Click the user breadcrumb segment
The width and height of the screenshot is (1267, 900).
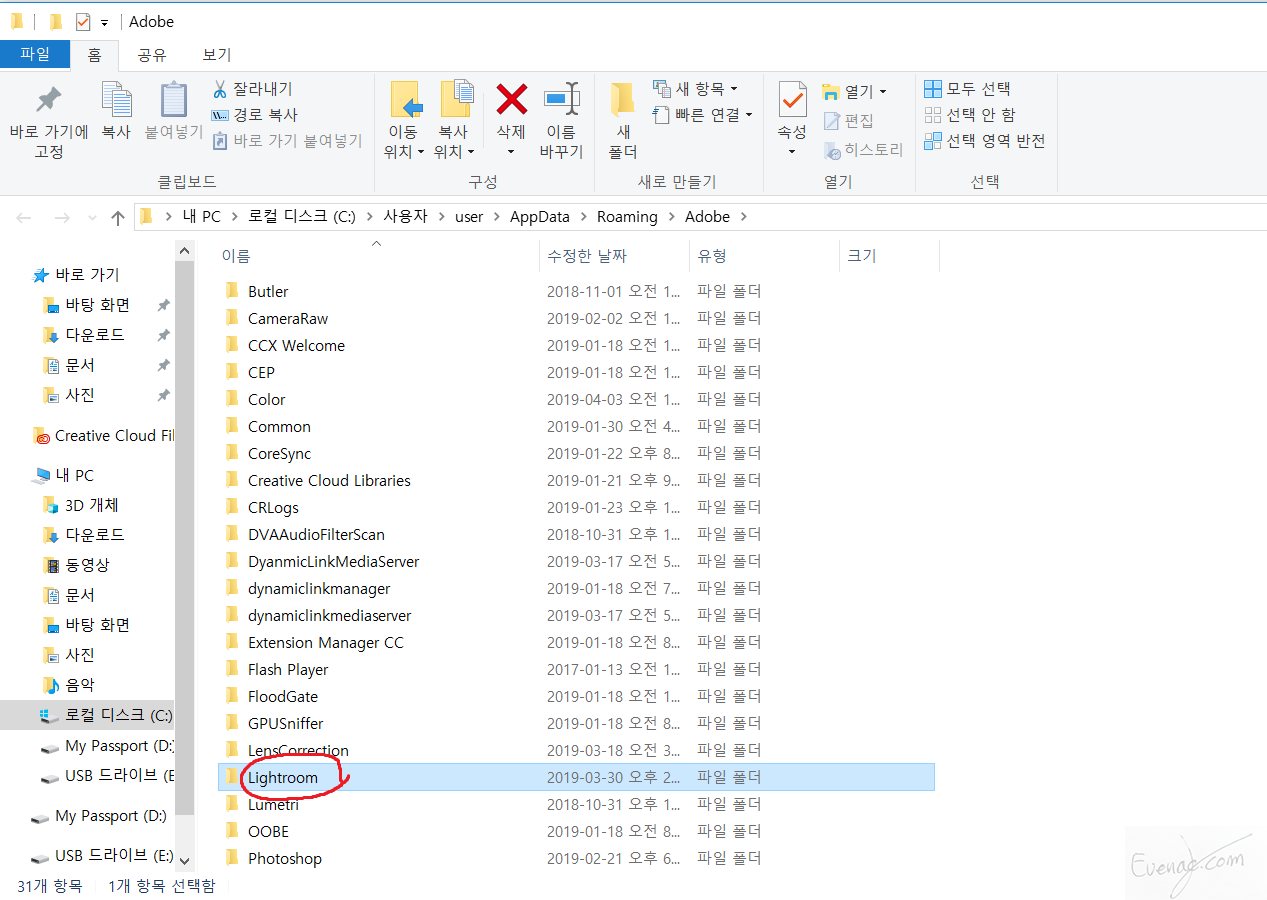469,217
